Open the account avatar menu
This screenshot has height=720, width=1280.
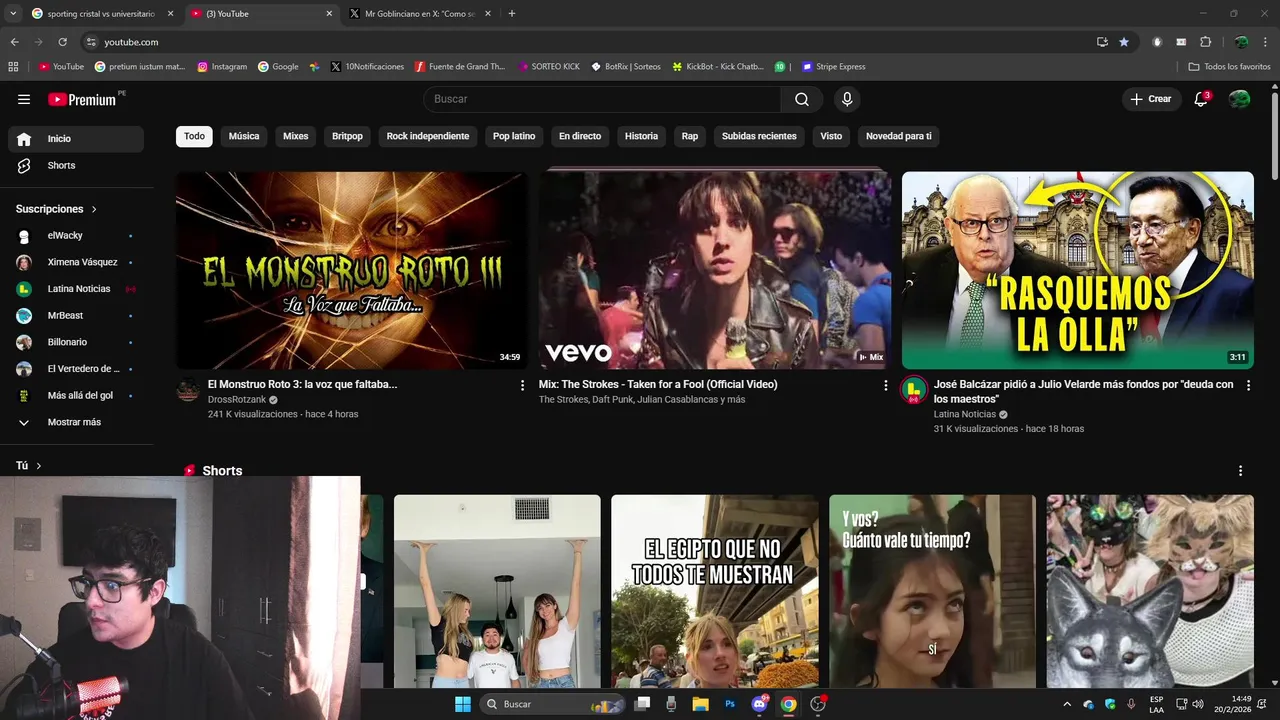point(1239,99)
